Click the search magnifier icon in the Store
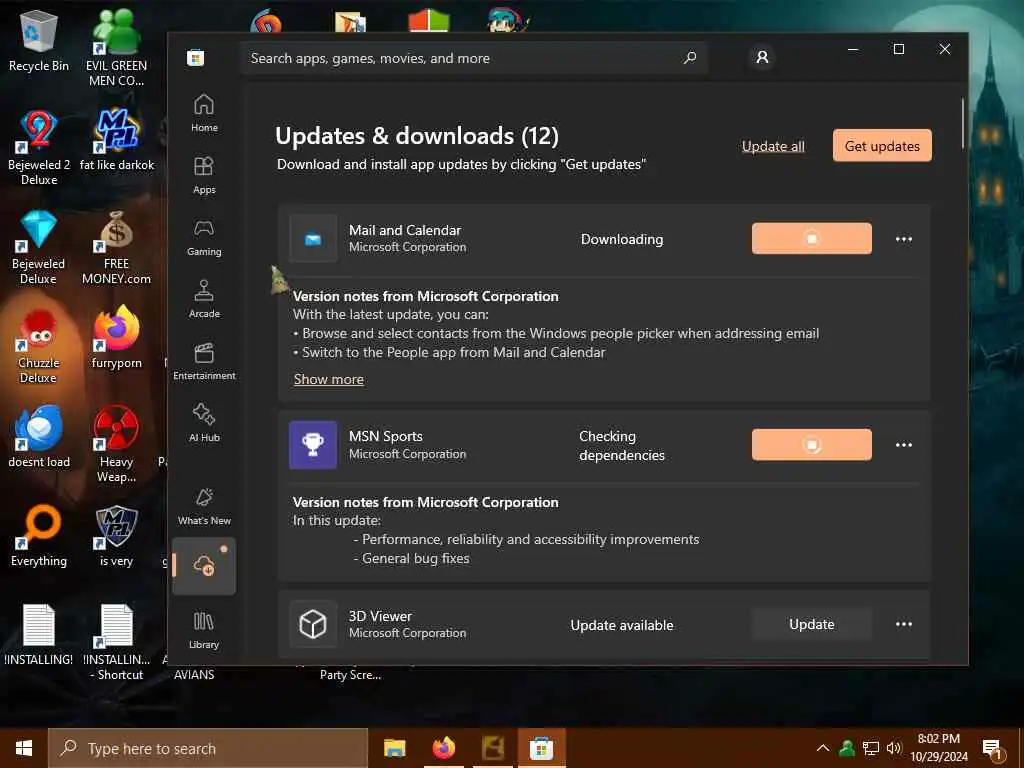This screenshot has width=1024, height=768. pyautogui.click(x=690, y=58)
